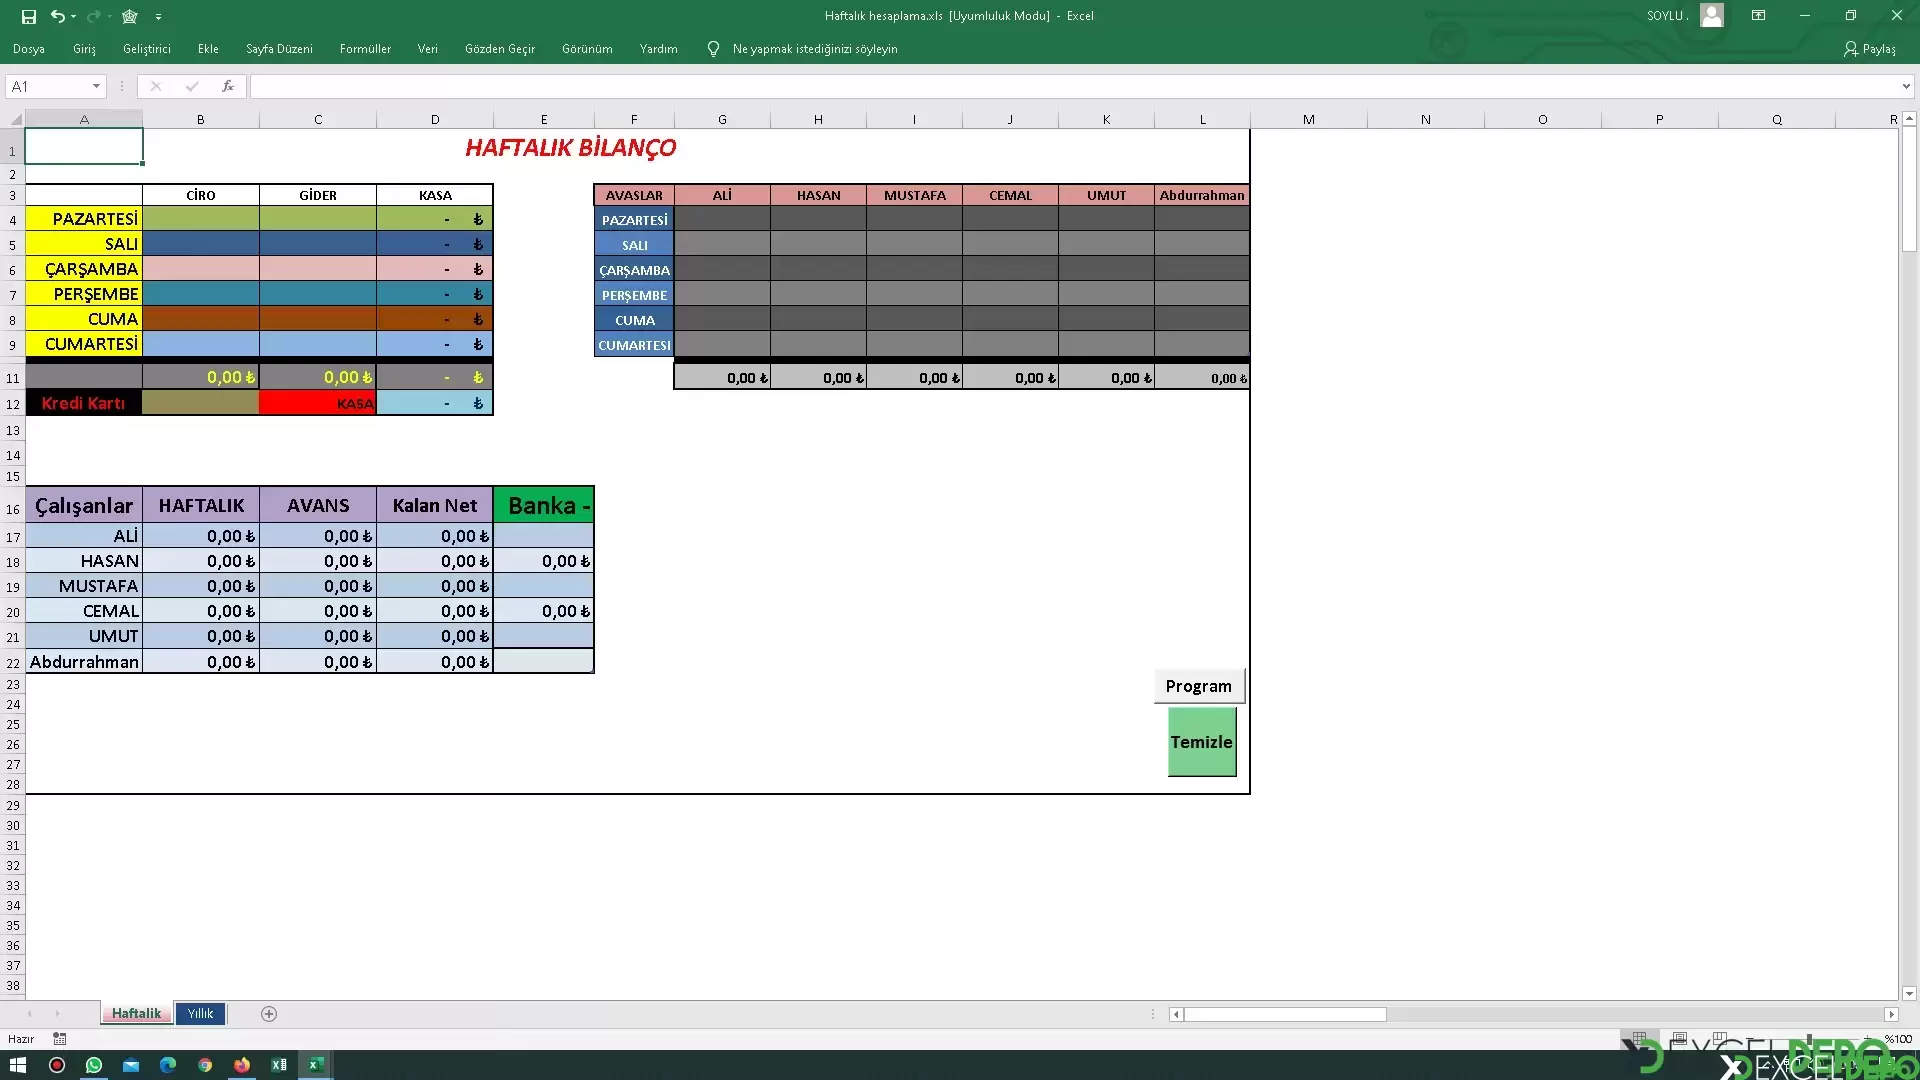Image resolution: width=1920 pixels, height=1080 pixels.
Task: Expand the Customize Quick Access Toolbar arrow
Action: coord(158,17)
